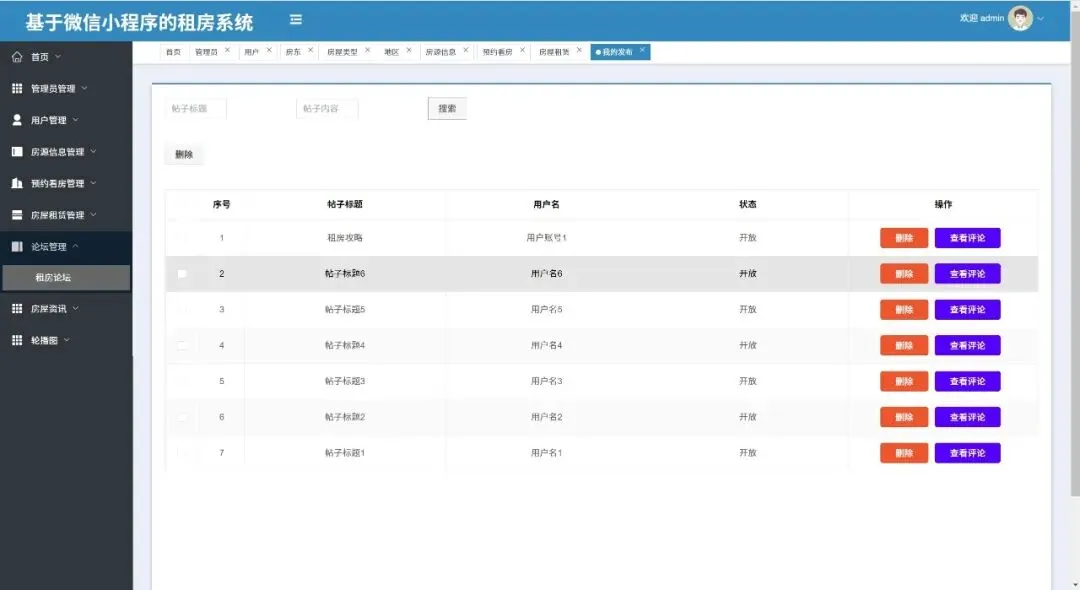Focus the 帖子内容 search input

point(327,109)
